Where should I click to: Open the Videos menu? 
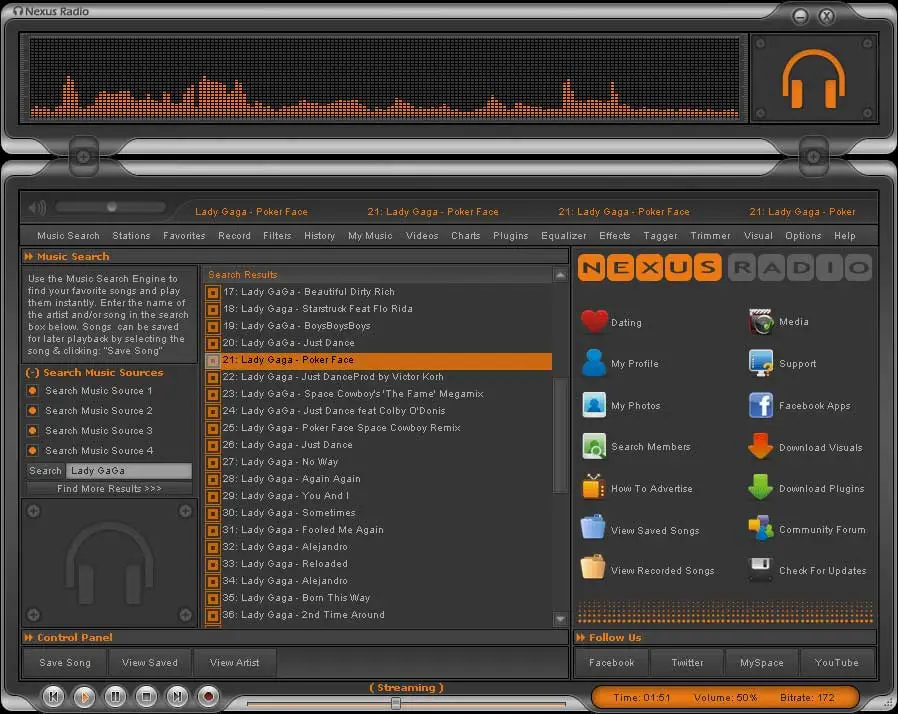422,235
